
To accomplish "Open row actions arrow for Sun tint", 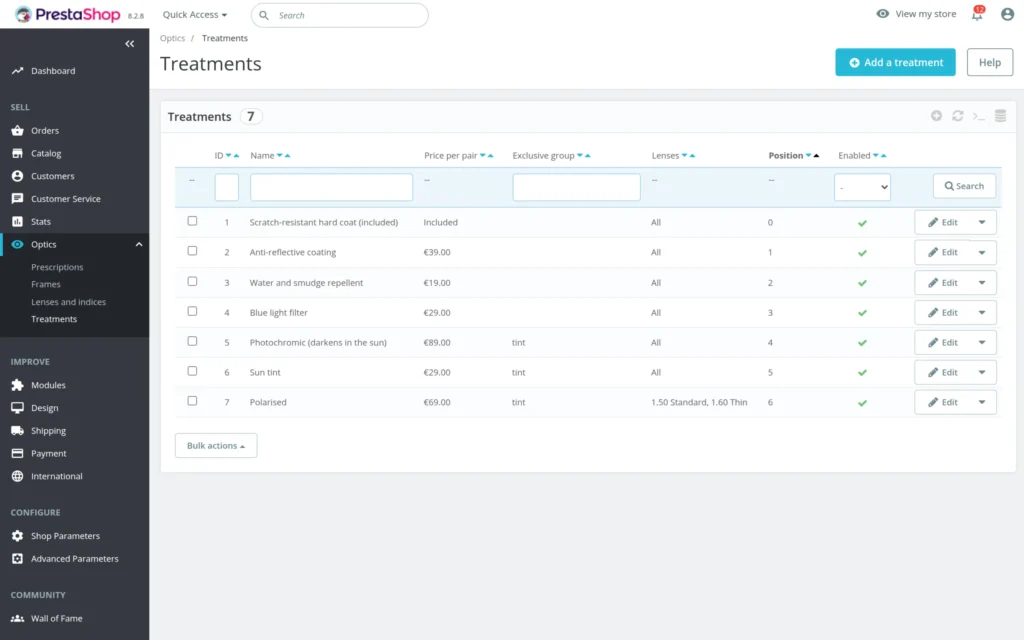I will point(982,372).
